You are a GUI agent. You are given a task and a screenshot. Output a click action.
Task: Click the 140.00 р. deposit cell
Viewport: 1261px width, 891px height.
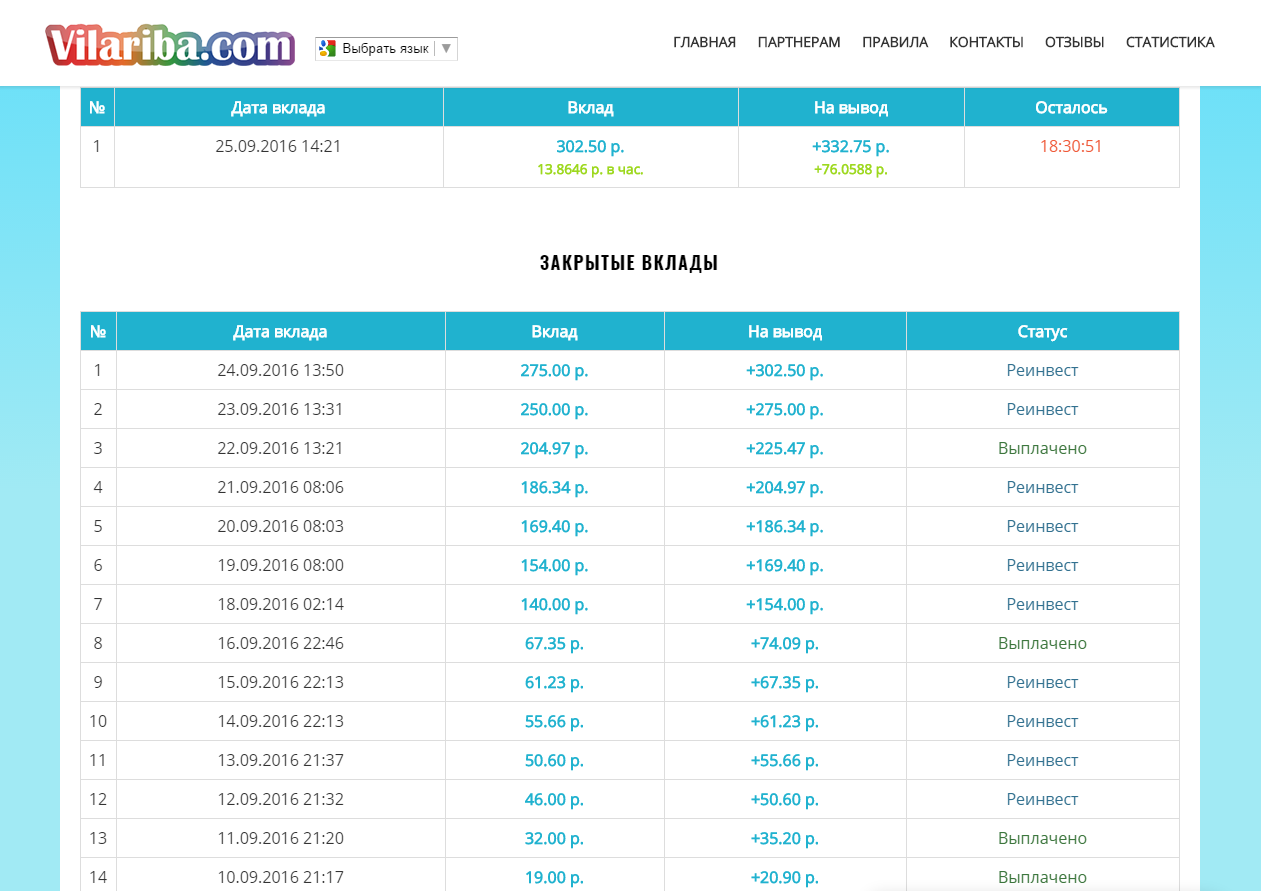pos(554,604)
